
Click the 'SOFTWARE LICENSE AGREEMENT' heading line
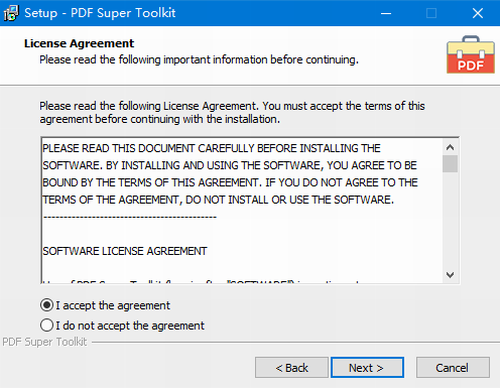[x=125, y=251]
